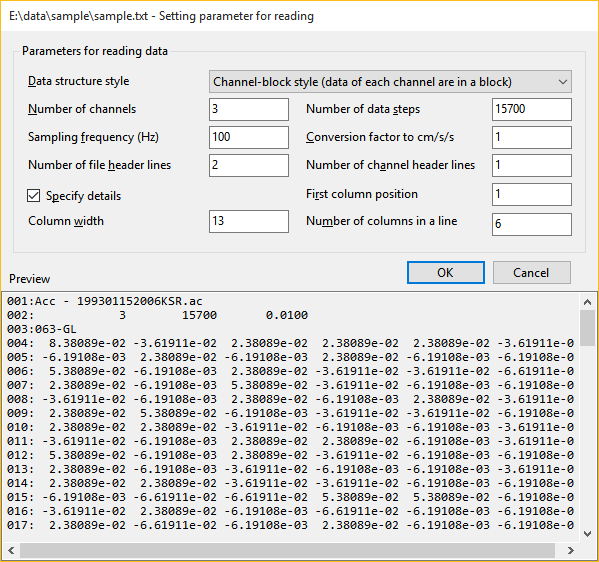This screenshot has height=562, width=599.
Task: Click the Cancel button
Action: coord(532,272)
